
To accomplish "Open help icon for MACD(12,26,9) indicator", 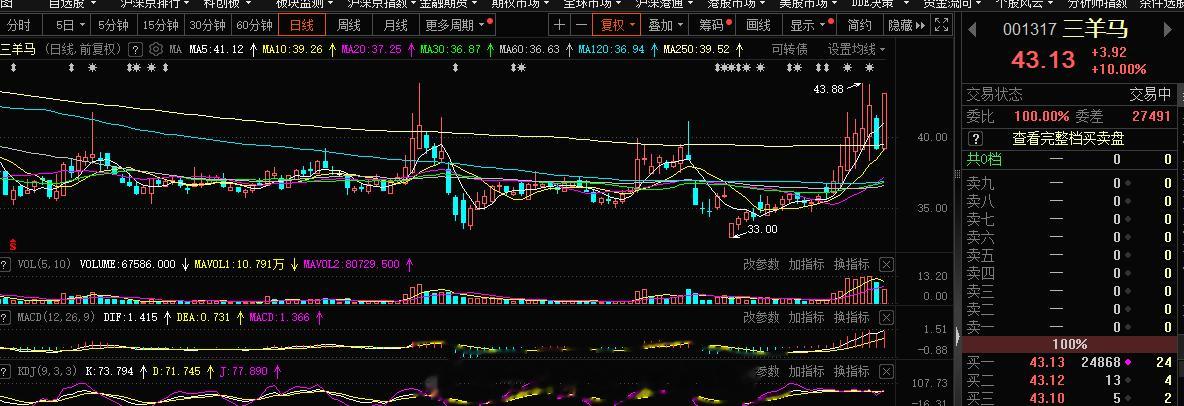I will 6,318.
